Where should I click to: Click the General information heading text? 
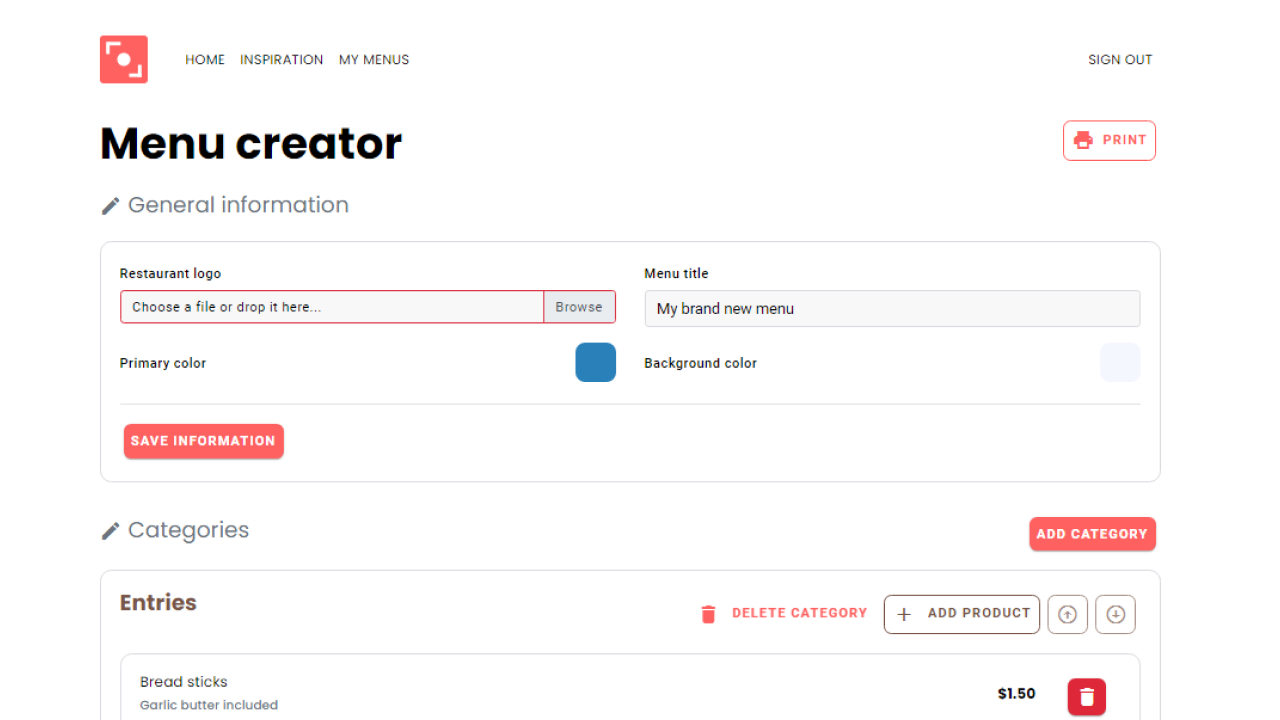click(x=238, y=205)
